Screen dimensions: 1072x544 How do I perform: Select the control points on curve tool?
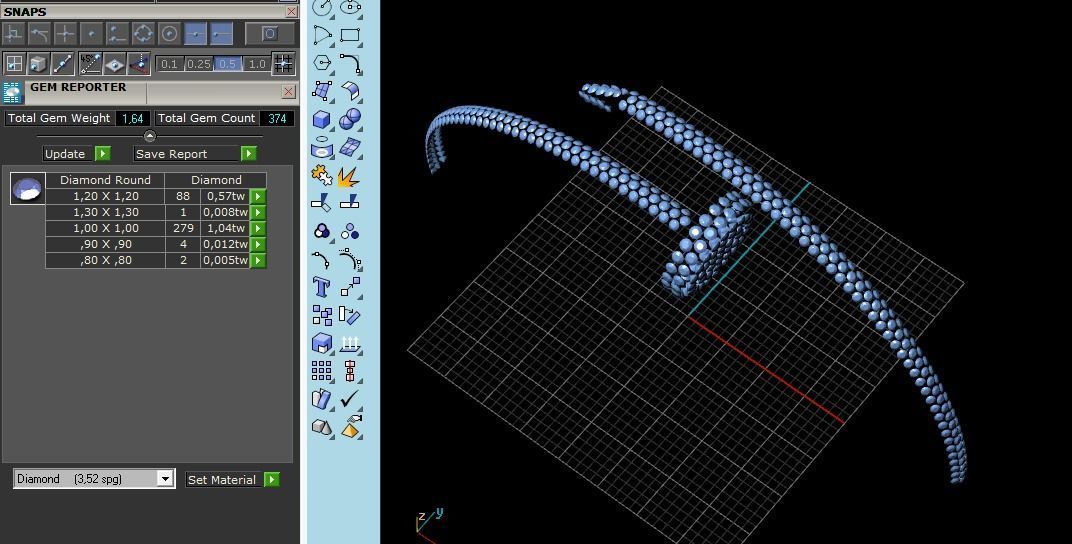[350, 259]
